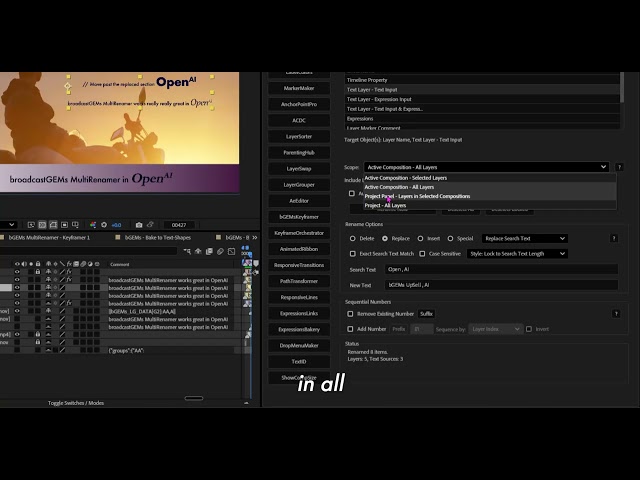Enable the motion blur timeline icon
This screenshot has height=480, width=640.
pyautogui.click(x=220, y=251)
